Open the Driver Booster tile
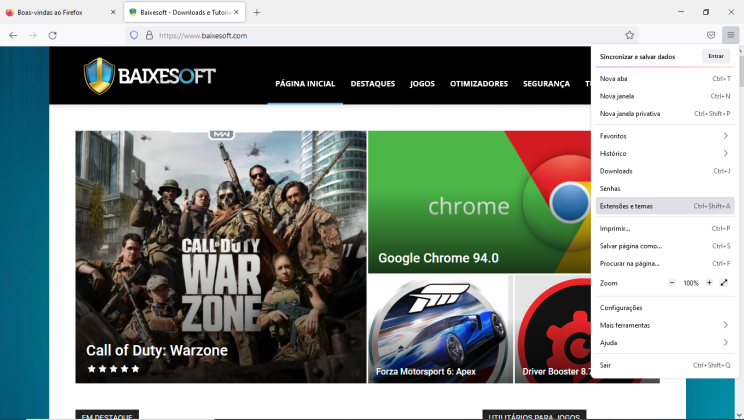744x420 pixels. pyautogui.click(x=553, y=329)
